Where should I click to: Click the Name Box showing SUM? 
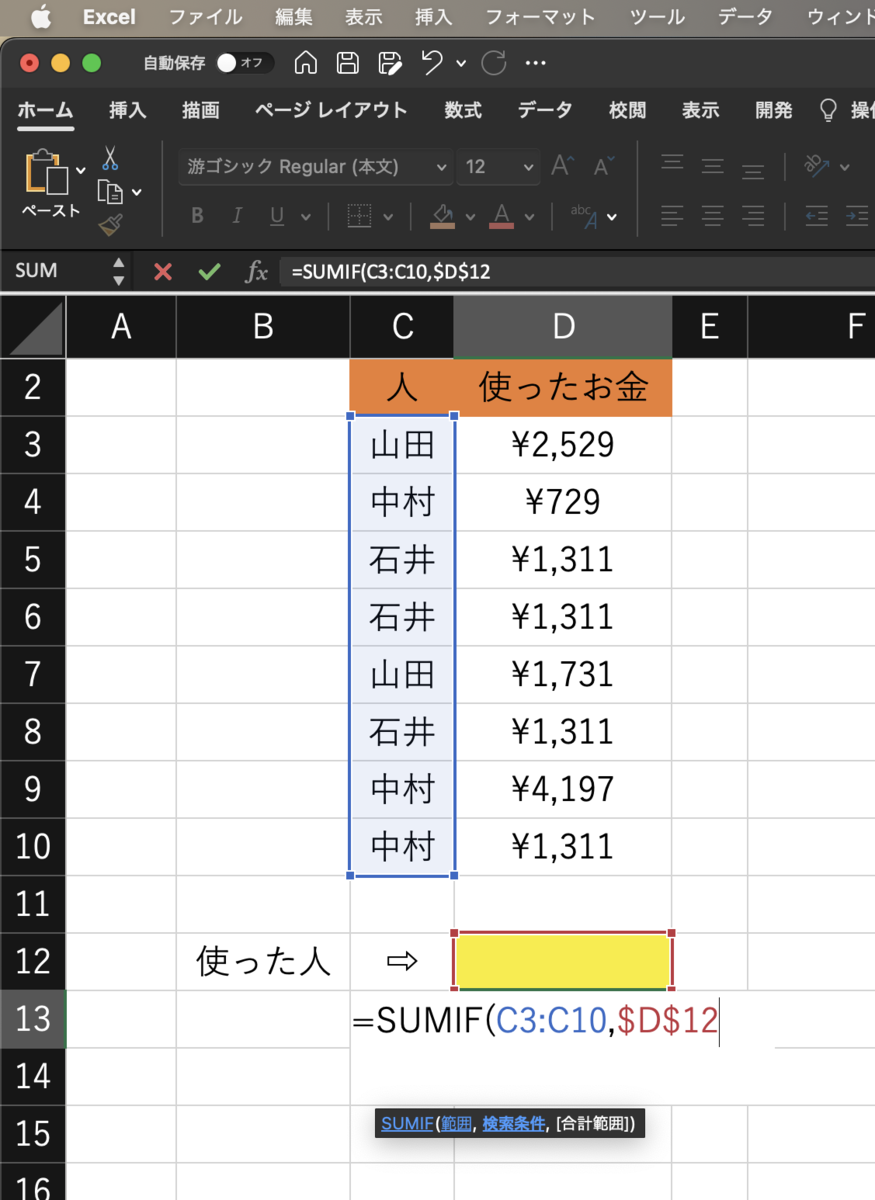[x=56, y=271]
